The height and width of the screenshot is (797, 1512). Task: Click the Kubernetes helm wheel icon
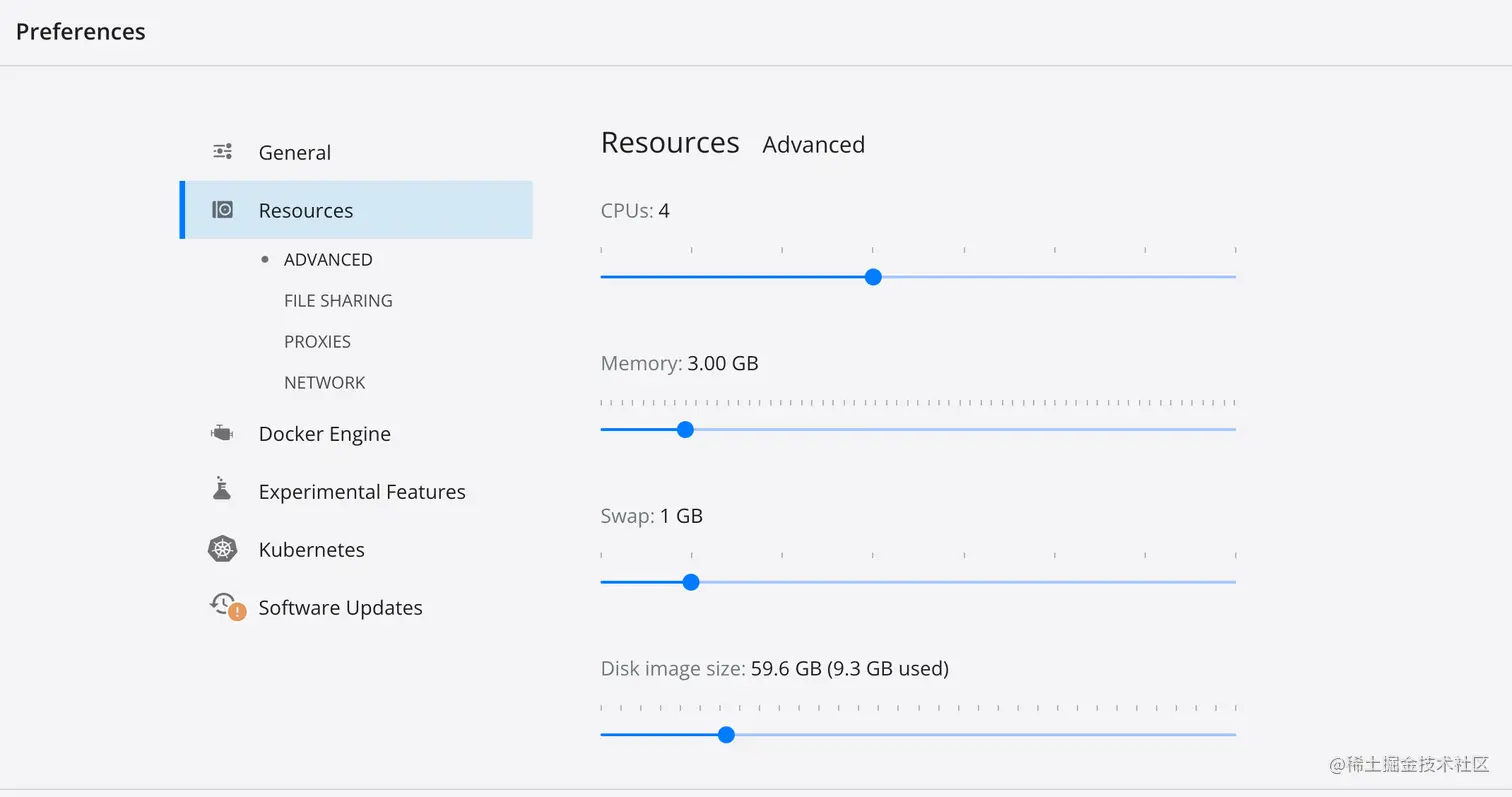tap(222, 549)
